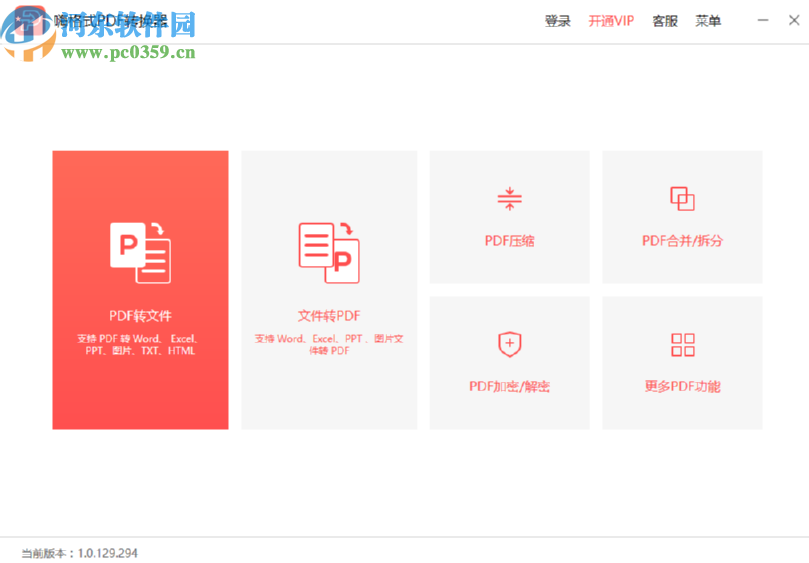Click 开通VIP in the title bar
This screenshot has width=809, height=563.
coord(611,21)
